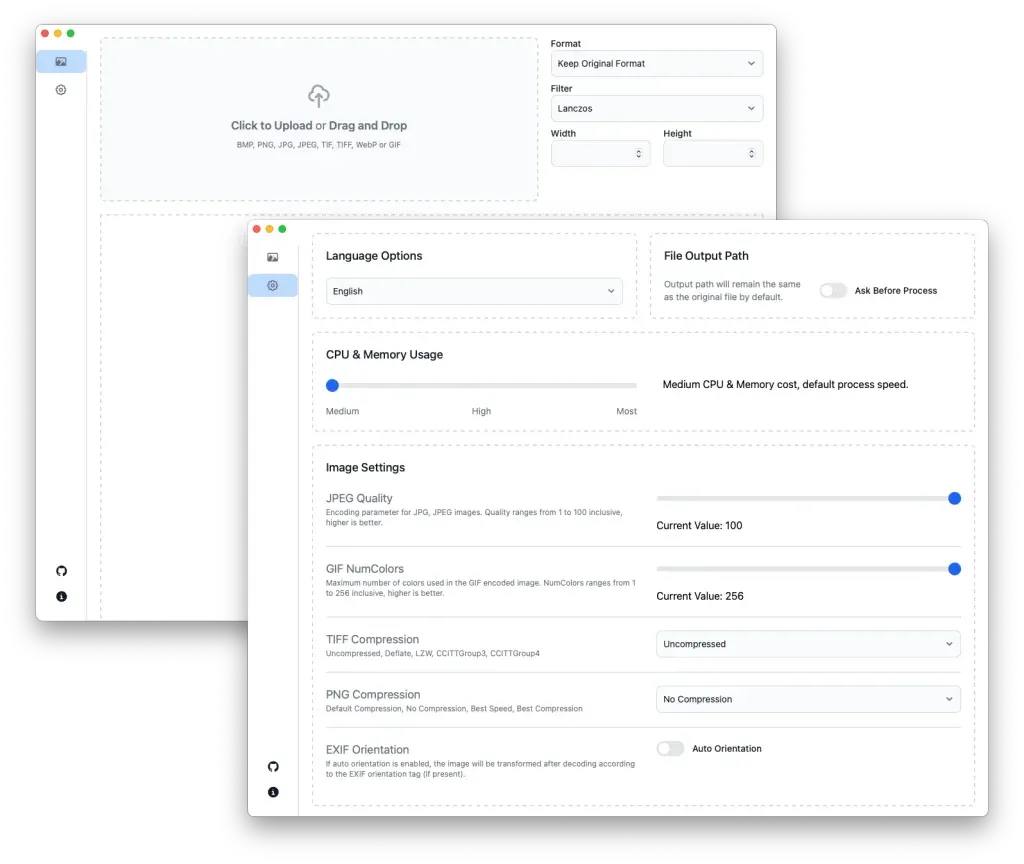Select the image converter icon in back window sidebar
Screen dimensions: 1024x864
[x=61, y=61]
